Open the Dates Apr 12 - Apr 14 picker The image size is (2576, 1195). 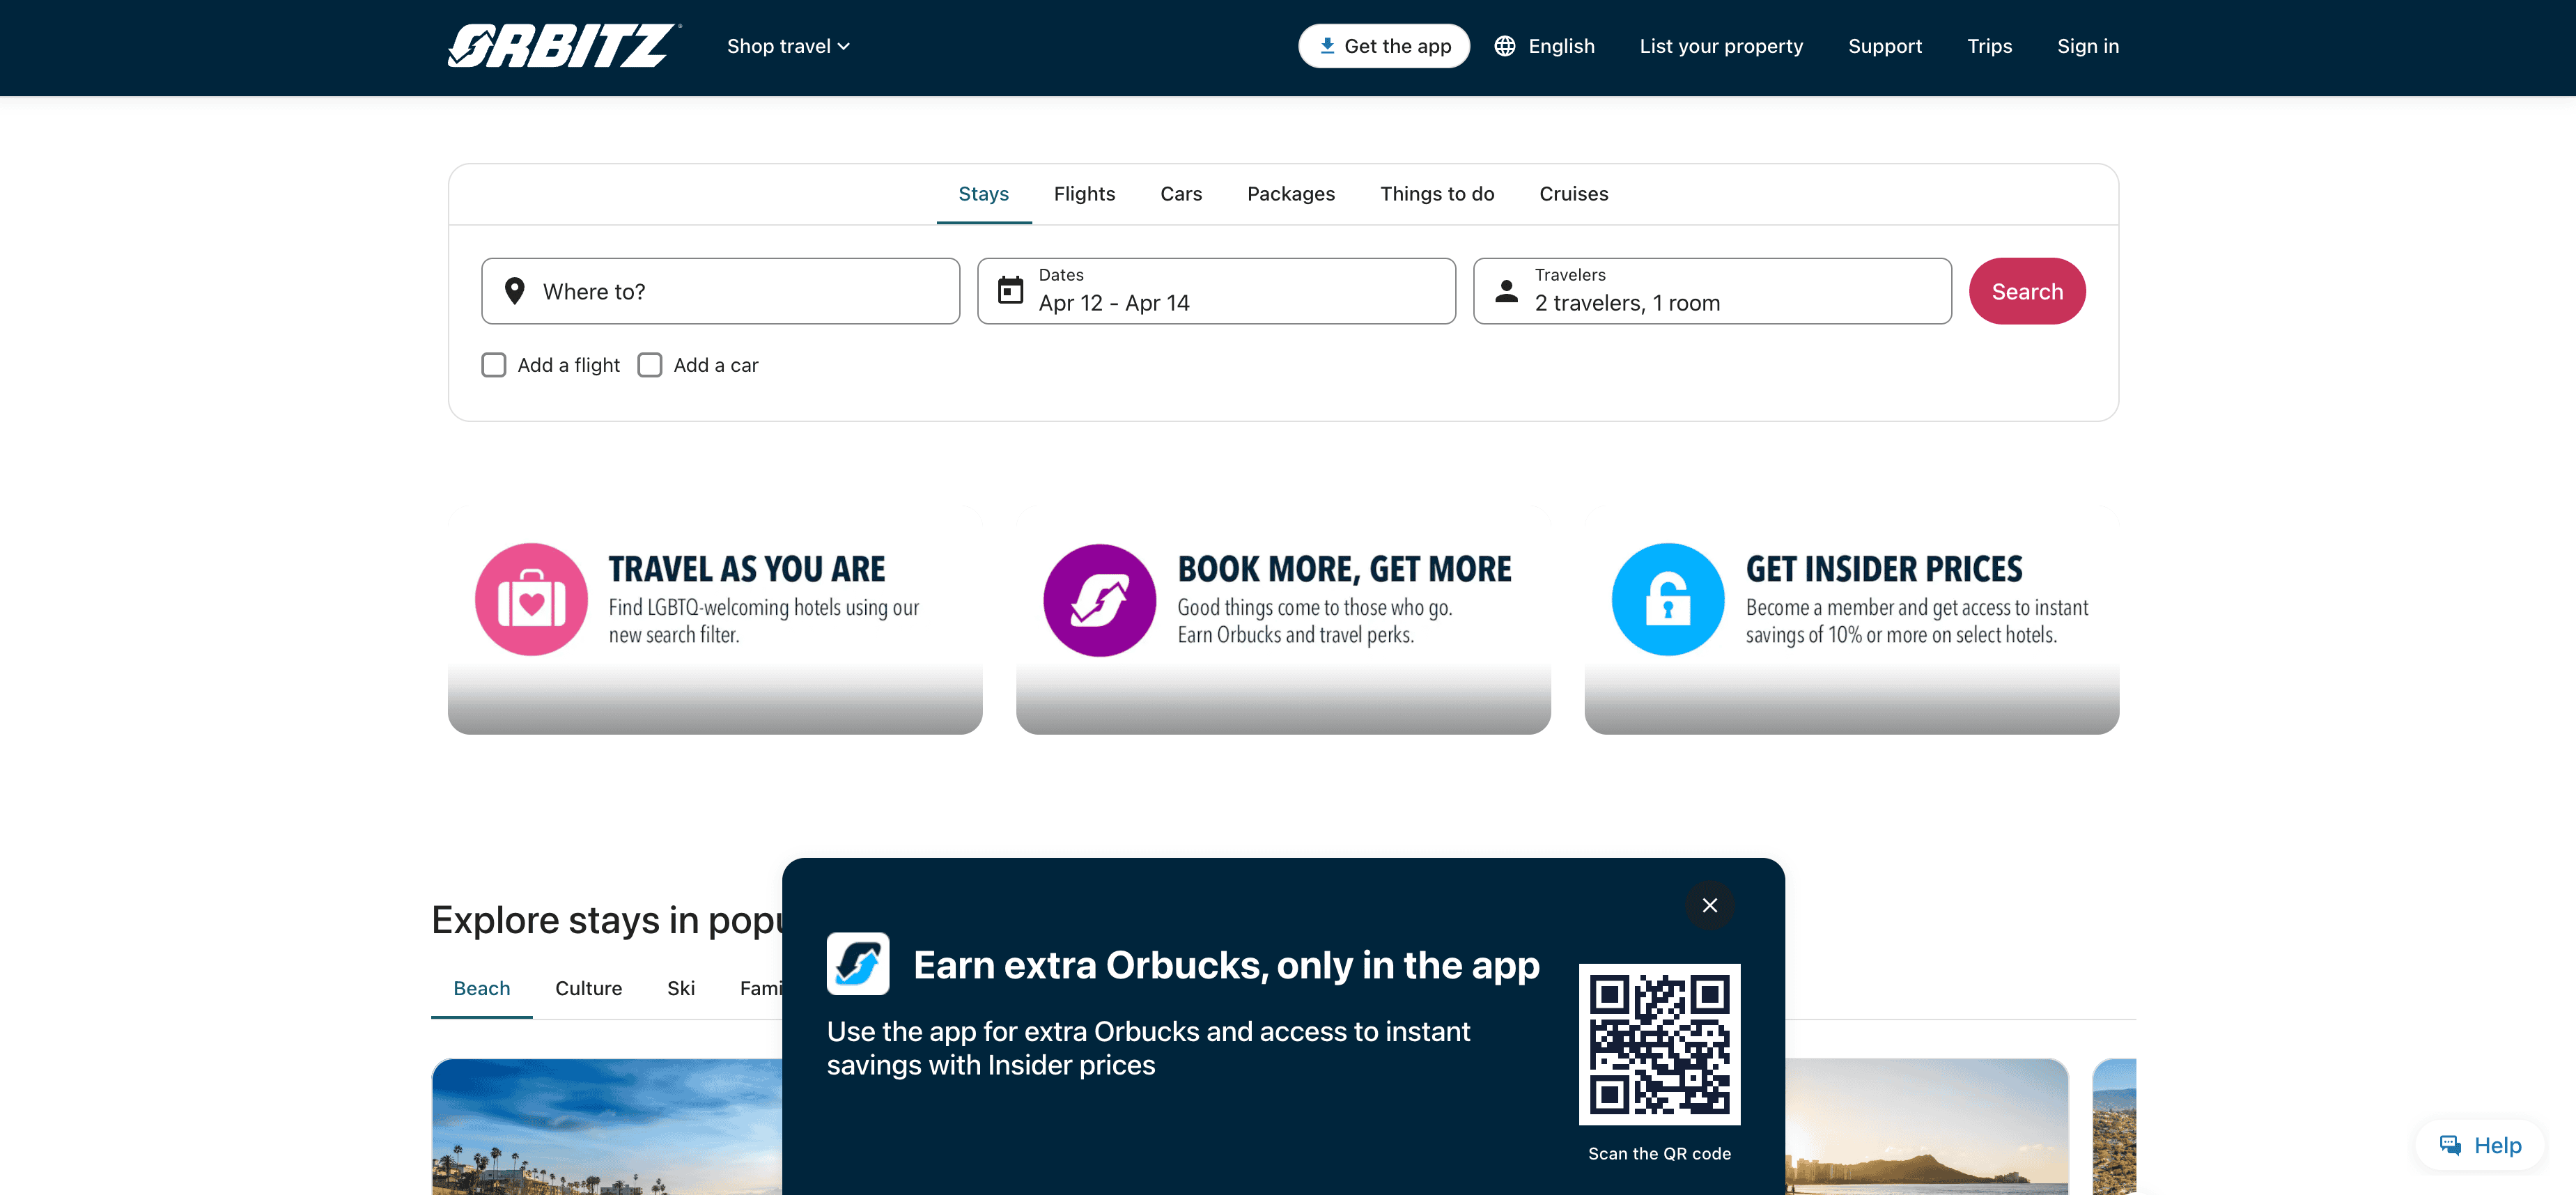pos(1215,291)
